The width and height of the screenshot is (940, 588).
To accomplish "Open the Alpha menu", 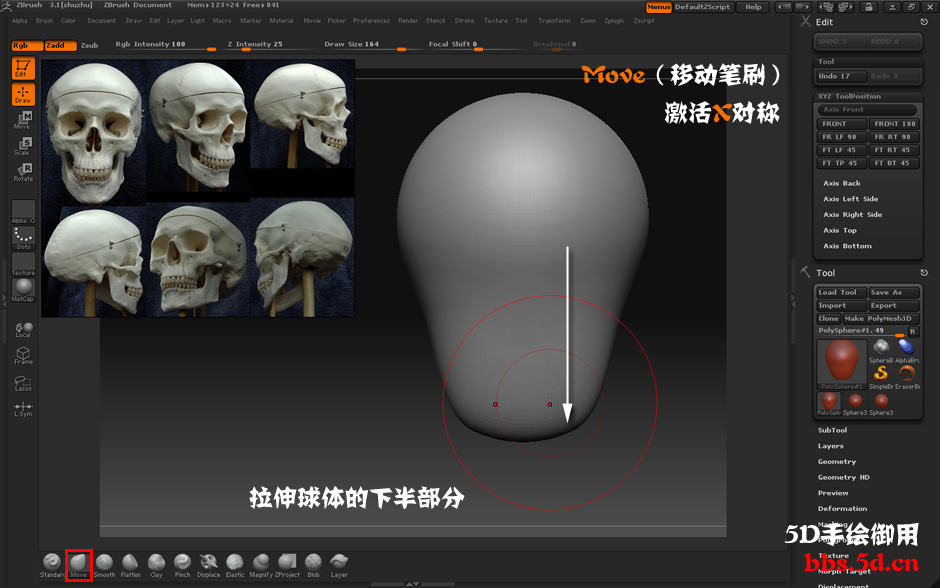I will pyautogui.click(x=19, y=21).
